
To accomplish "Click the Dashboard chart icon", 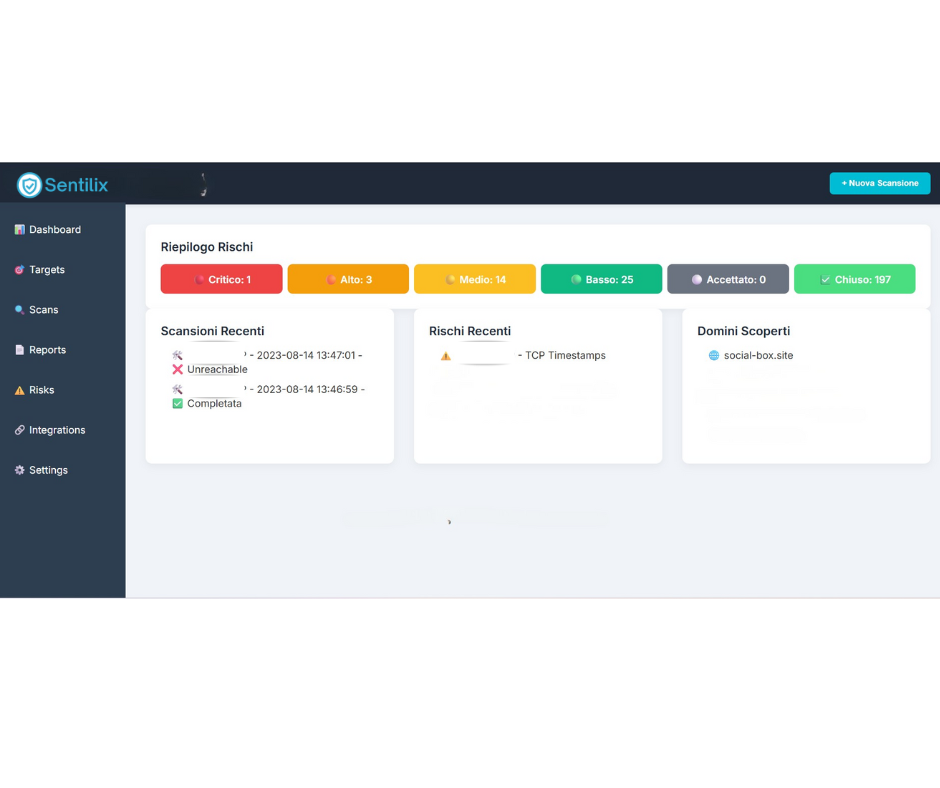I will (x=19, y=230).
